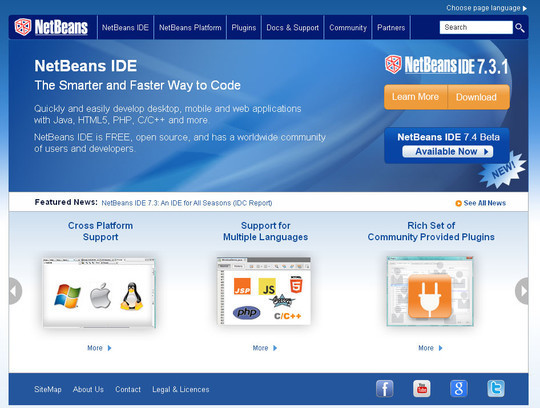Image resolution: width=540 pixels, height=408 pixels.
Task: Click the NEW! starburst badge
Action: pos(502,170)
